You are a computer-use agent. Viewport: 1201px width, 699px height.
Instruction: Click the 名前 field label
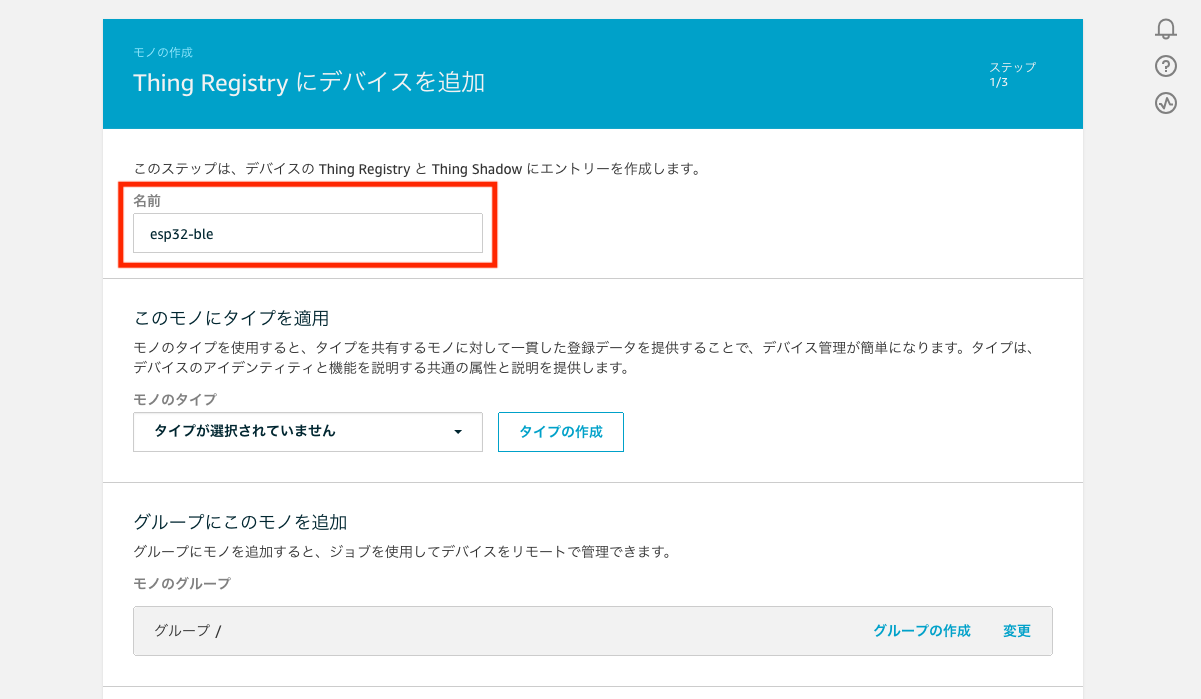click(147, 201)
